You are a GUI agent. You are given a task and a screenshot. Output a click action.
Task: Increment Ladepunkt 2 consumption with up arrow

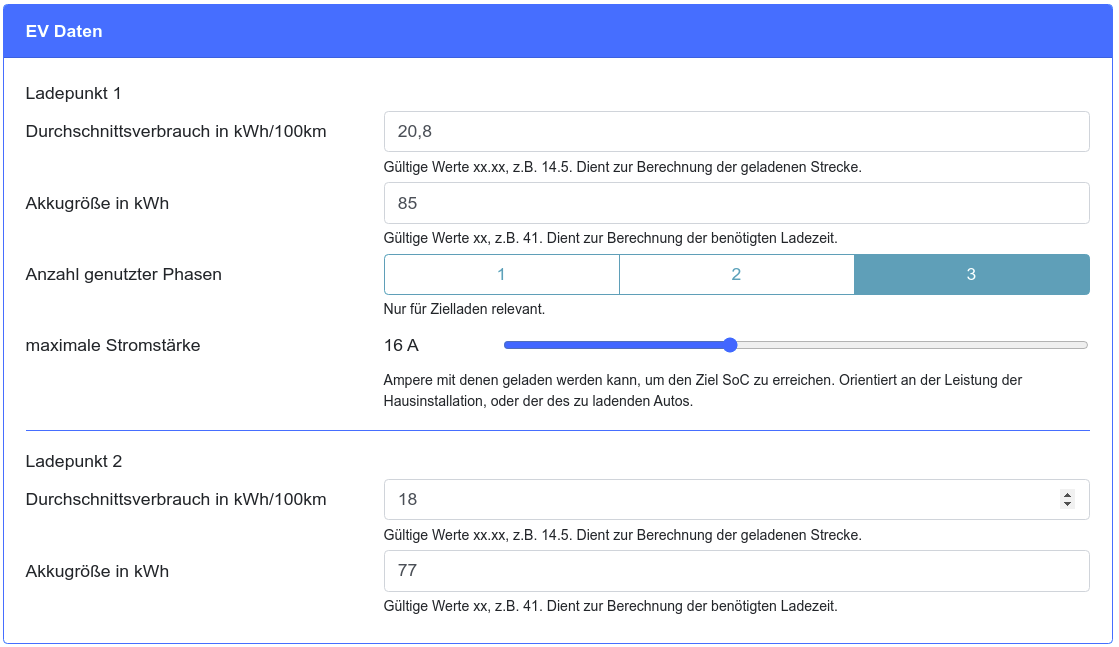1067,495
